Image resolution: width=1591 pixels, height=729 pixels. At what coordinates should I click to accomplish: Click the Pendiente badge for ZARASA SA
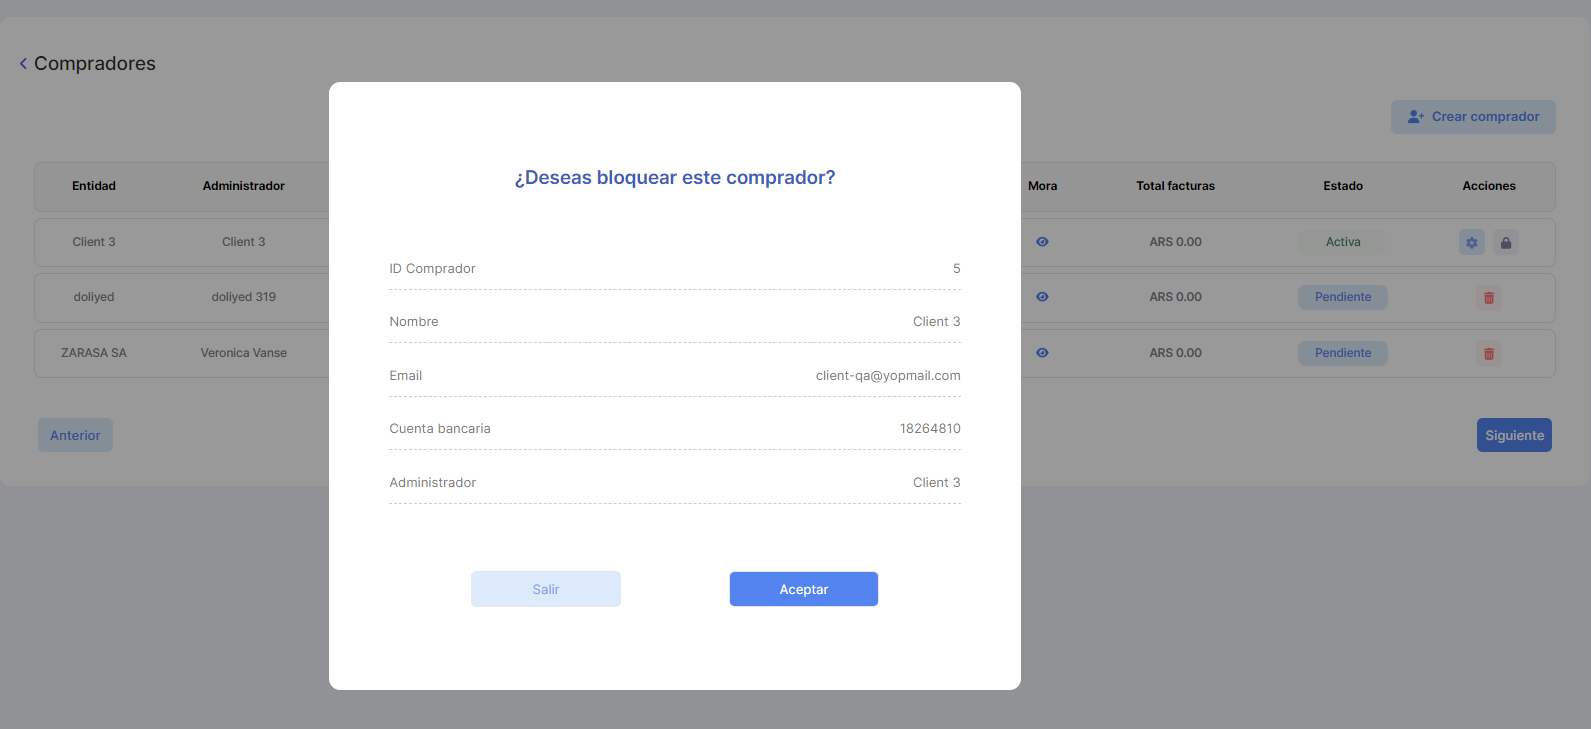coord(1343,353)
